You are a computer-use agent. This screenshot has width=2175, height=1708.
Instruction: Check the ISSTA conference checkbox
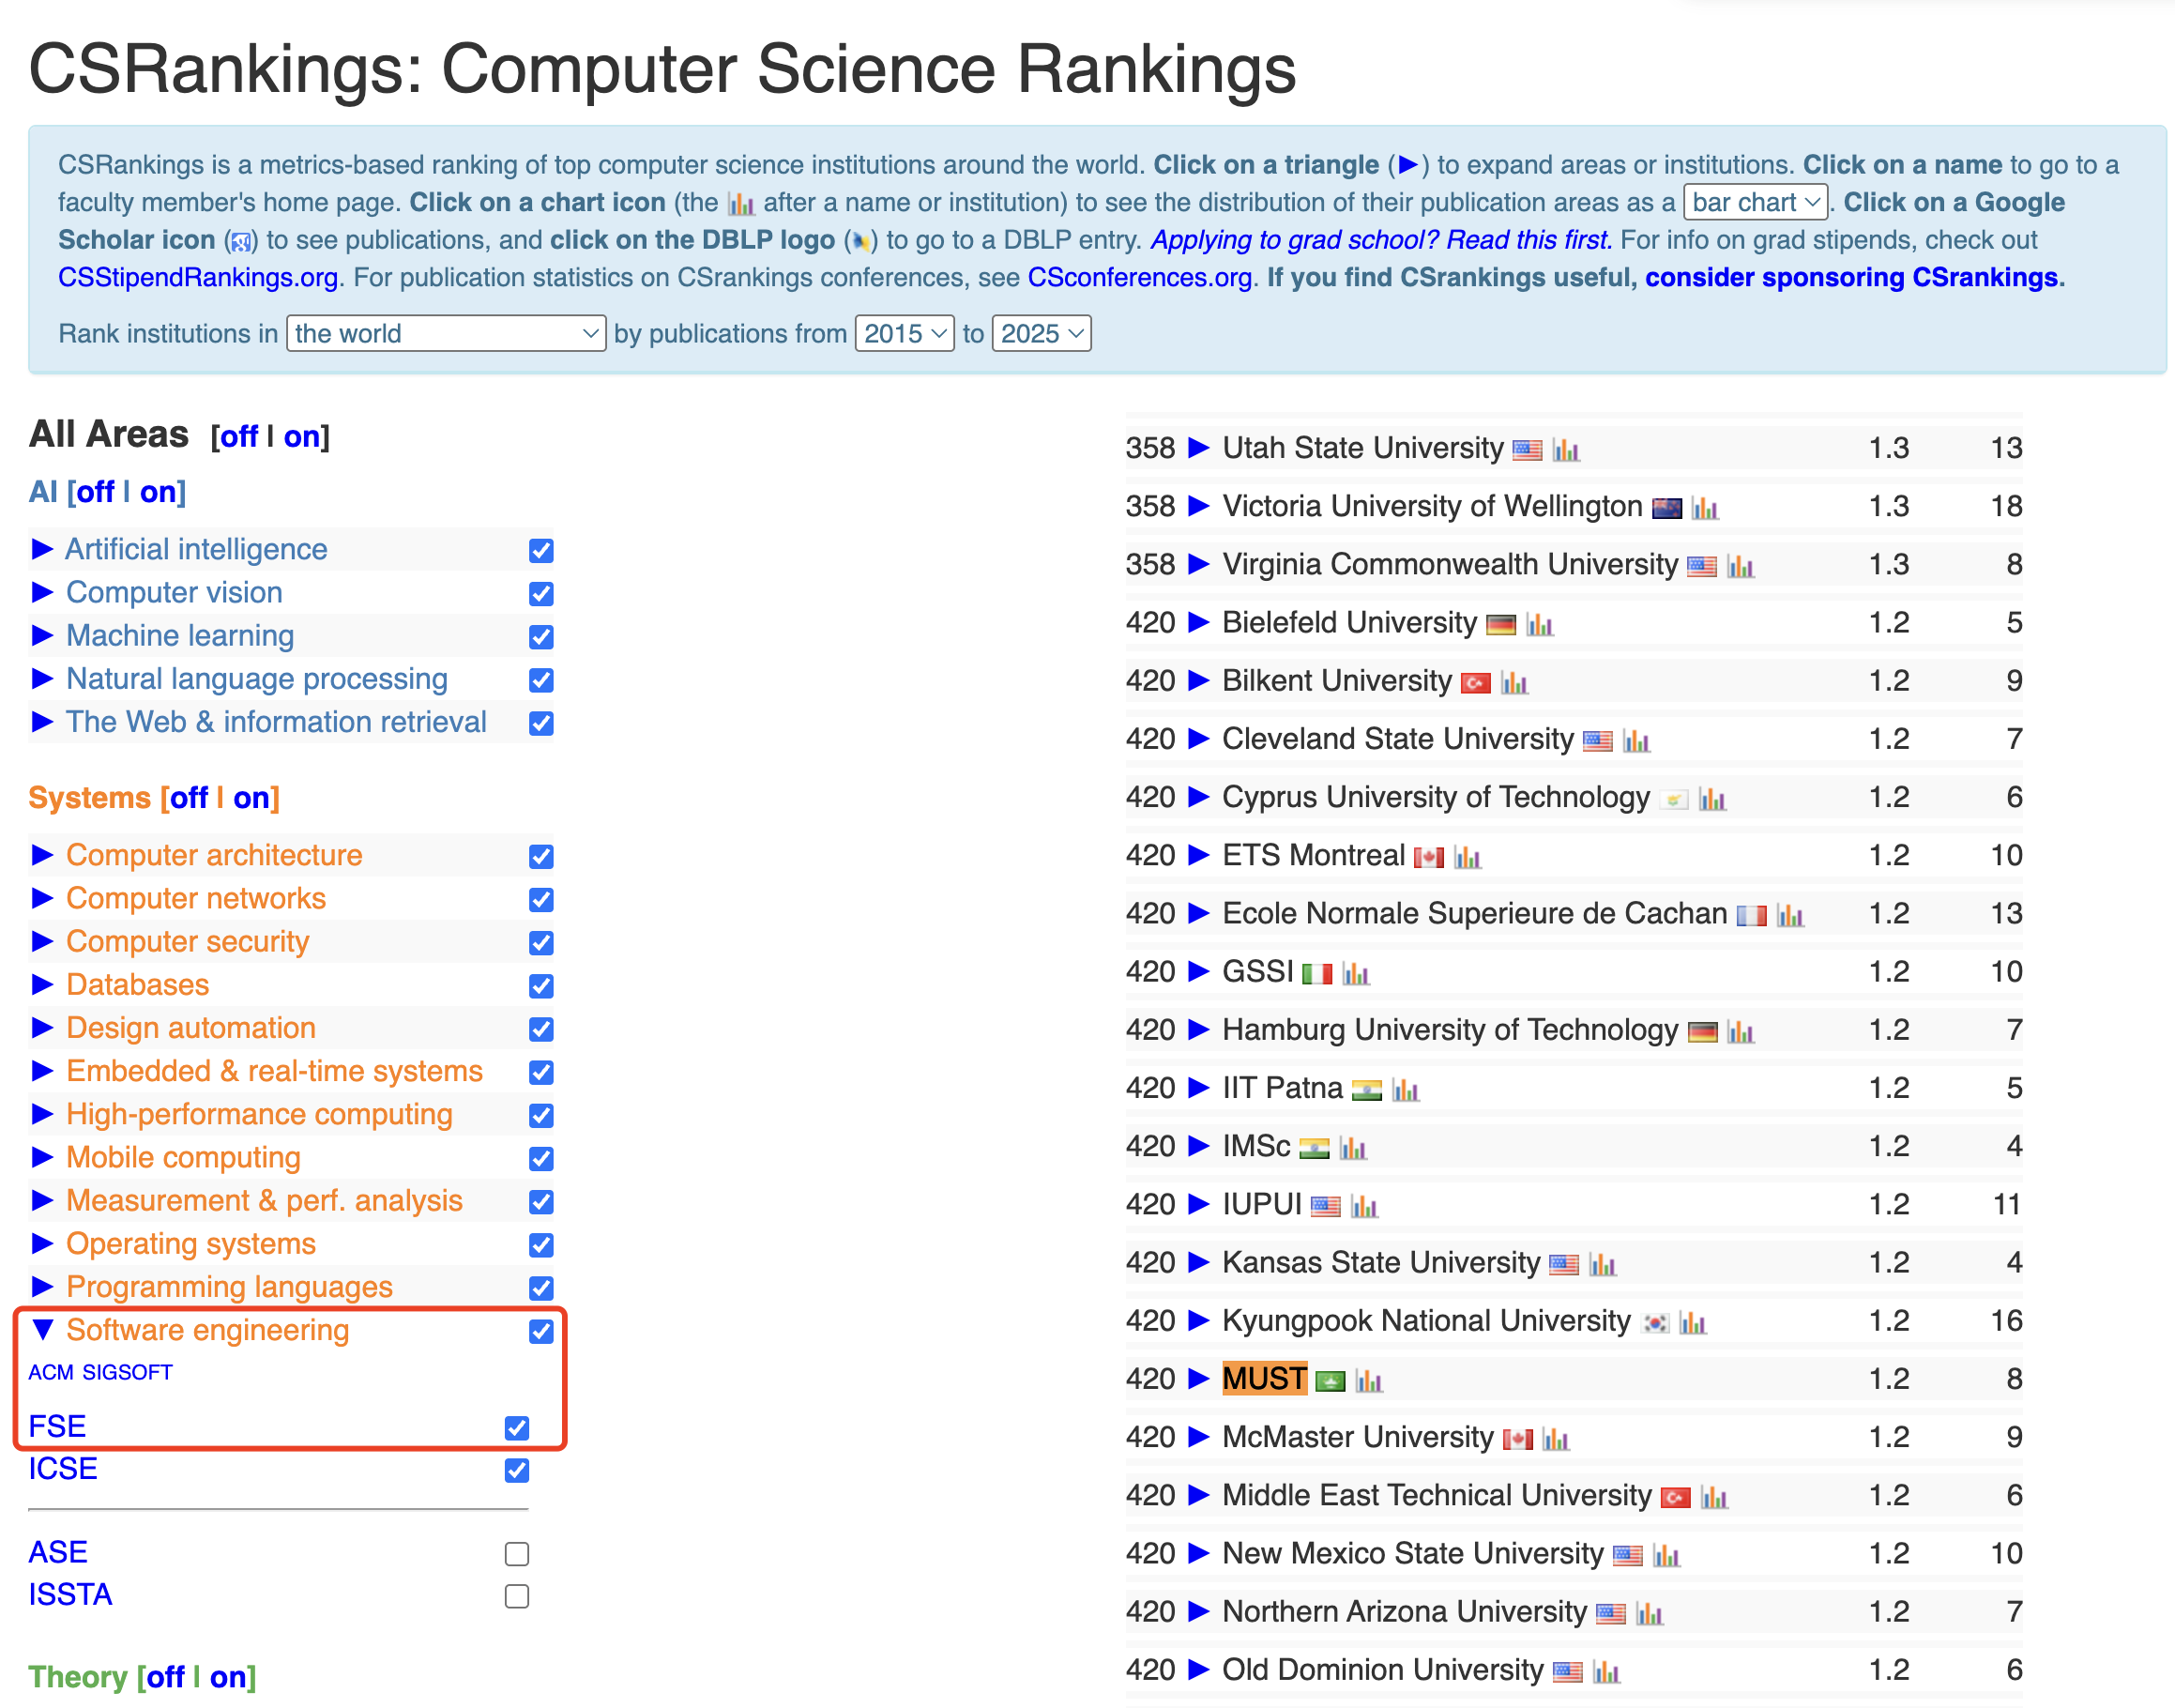pos(517,1596)
